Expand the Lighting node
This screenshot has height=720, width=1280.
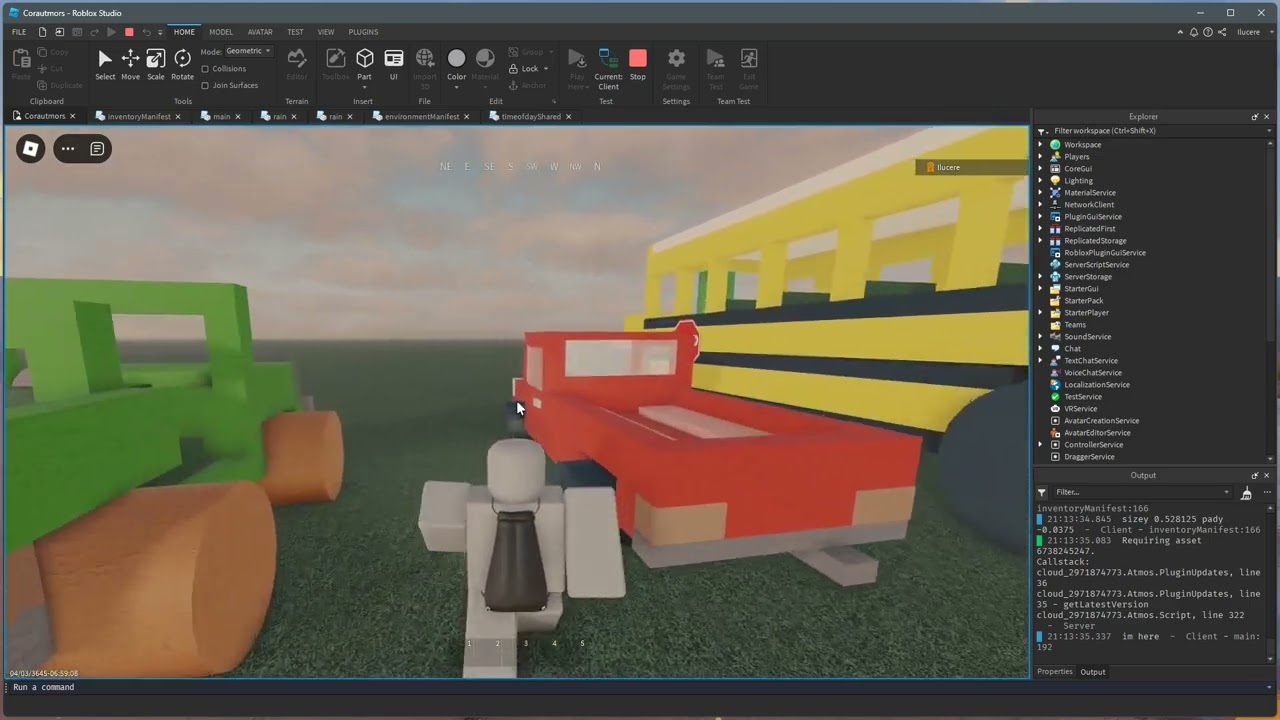point(1040,181)
